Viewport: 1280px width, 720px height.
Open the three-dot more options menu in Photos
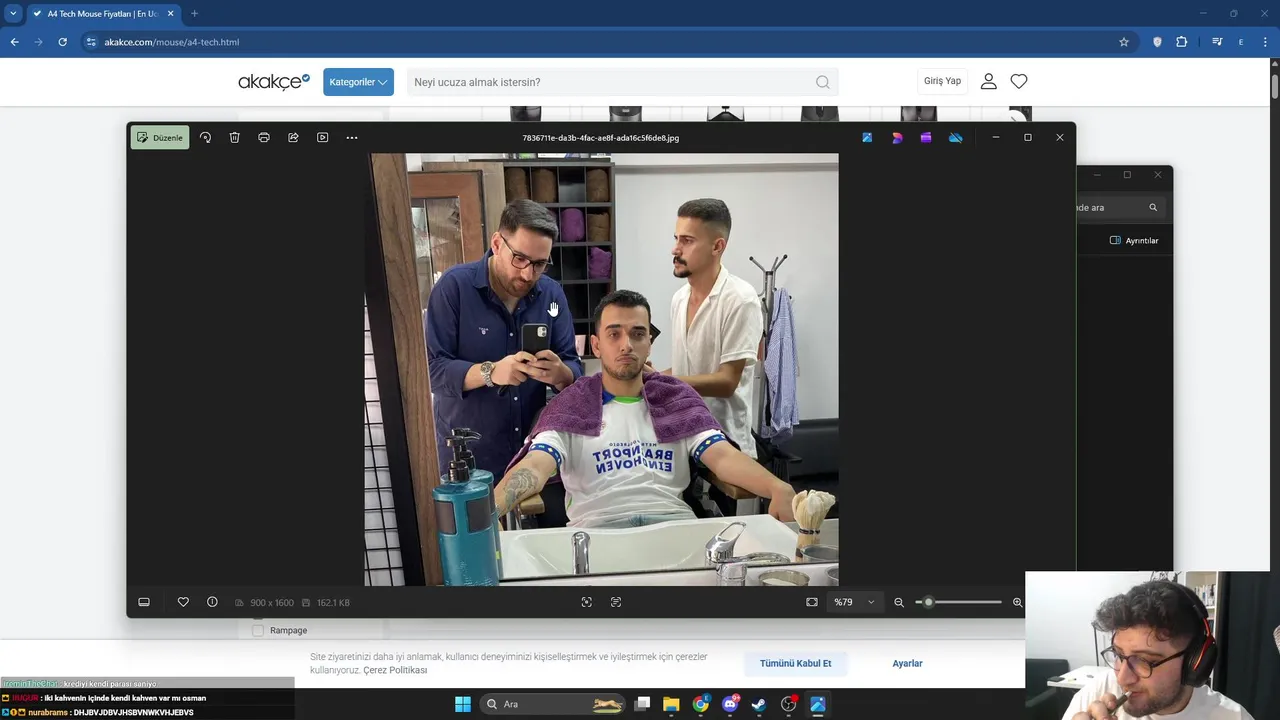352,137
